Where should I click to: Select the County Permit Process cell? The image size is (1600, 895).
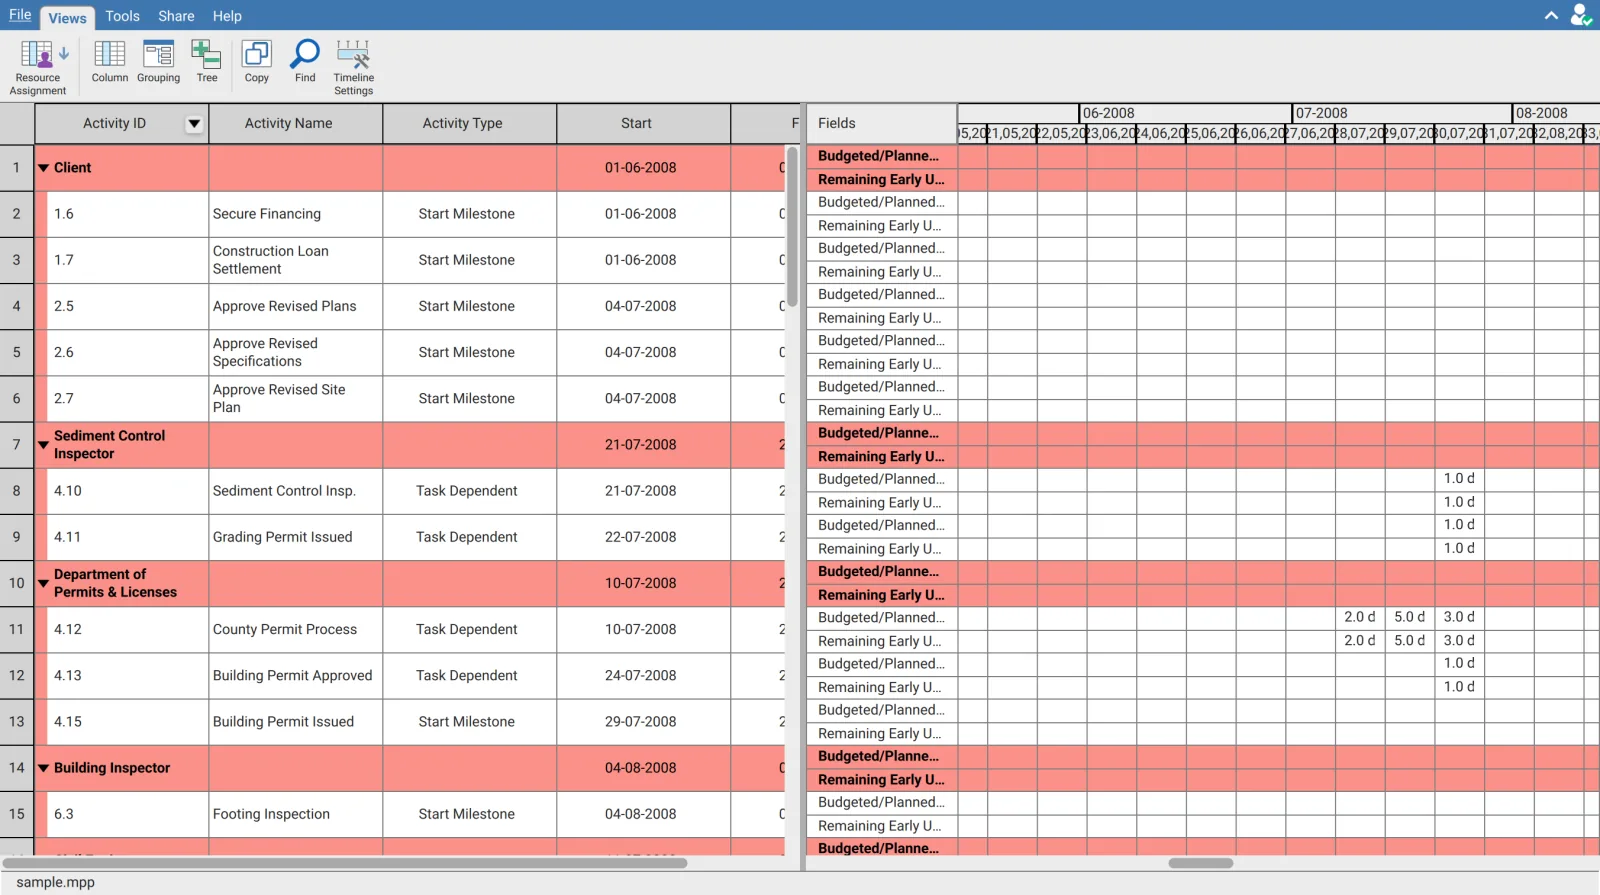[296, 629]
